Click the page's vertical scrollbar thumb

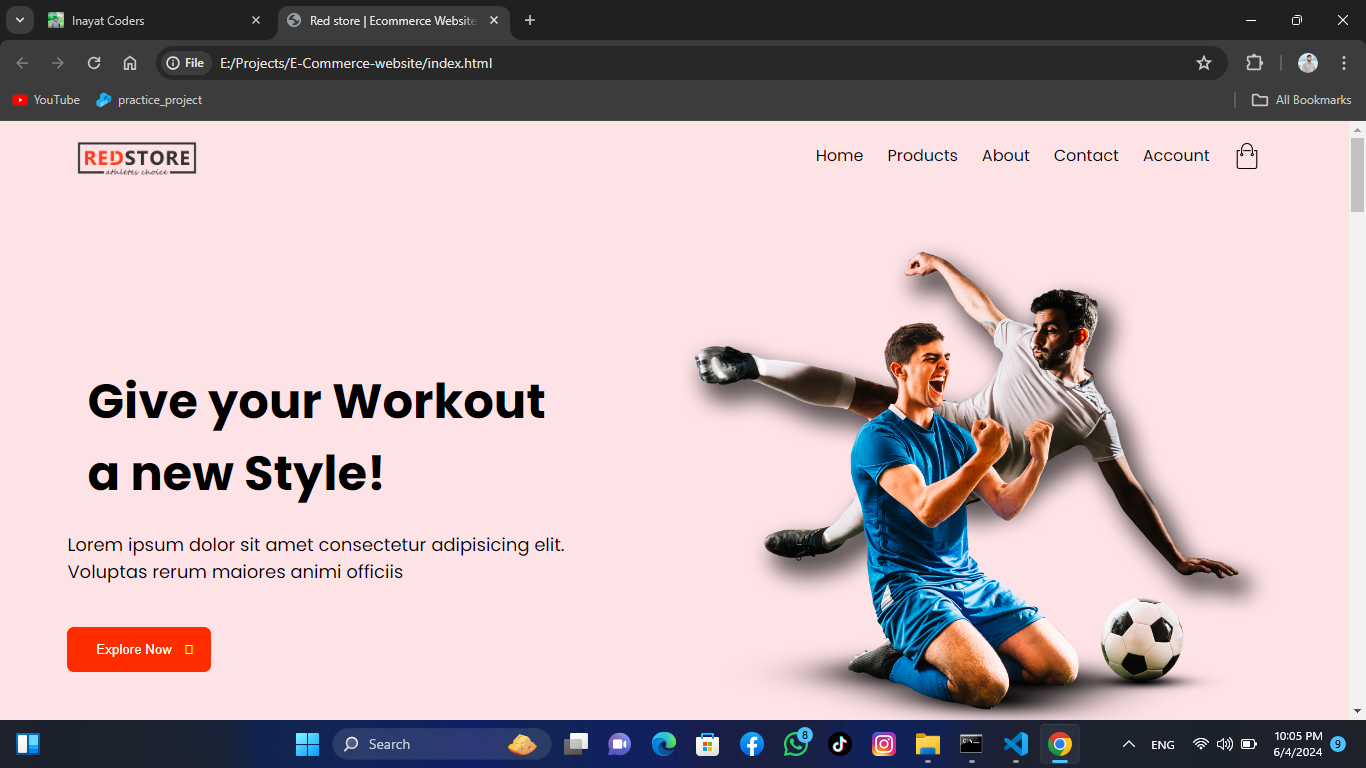pyautogui.click(x=1357, y=175)
